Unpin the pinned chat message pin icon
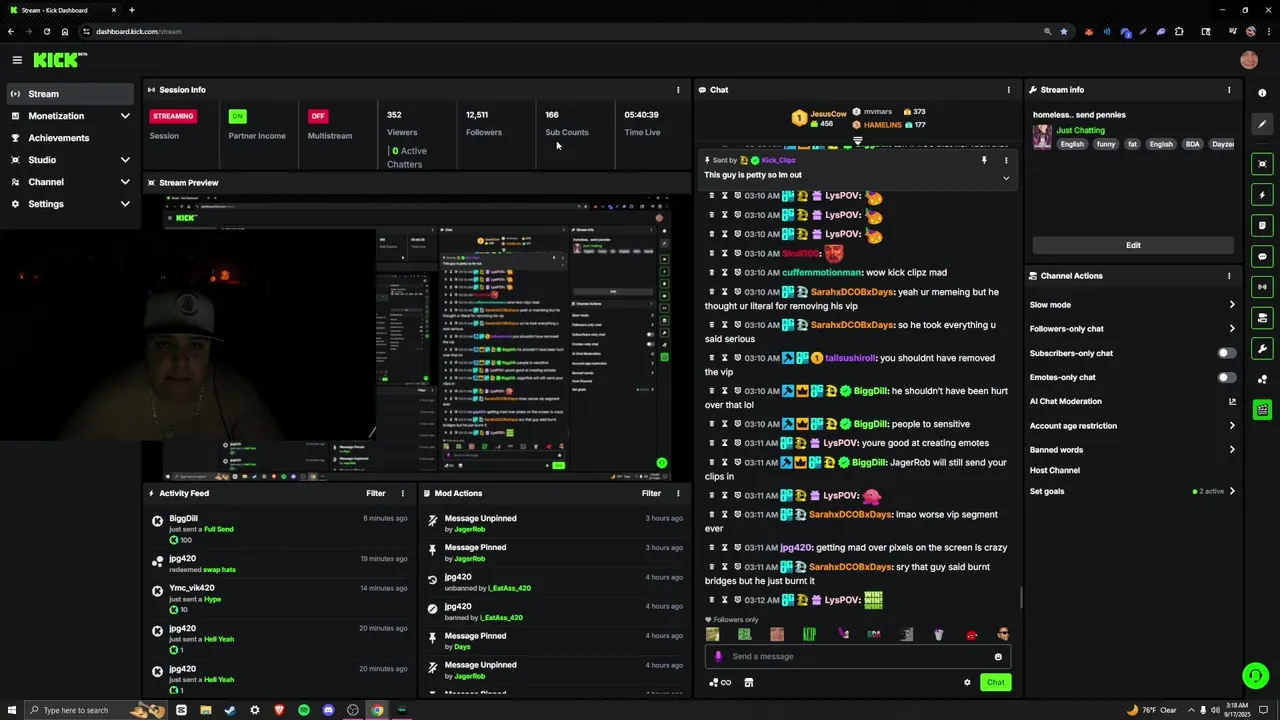The height and width of the screenshot is (720, 1280). (x=984, y=160)
